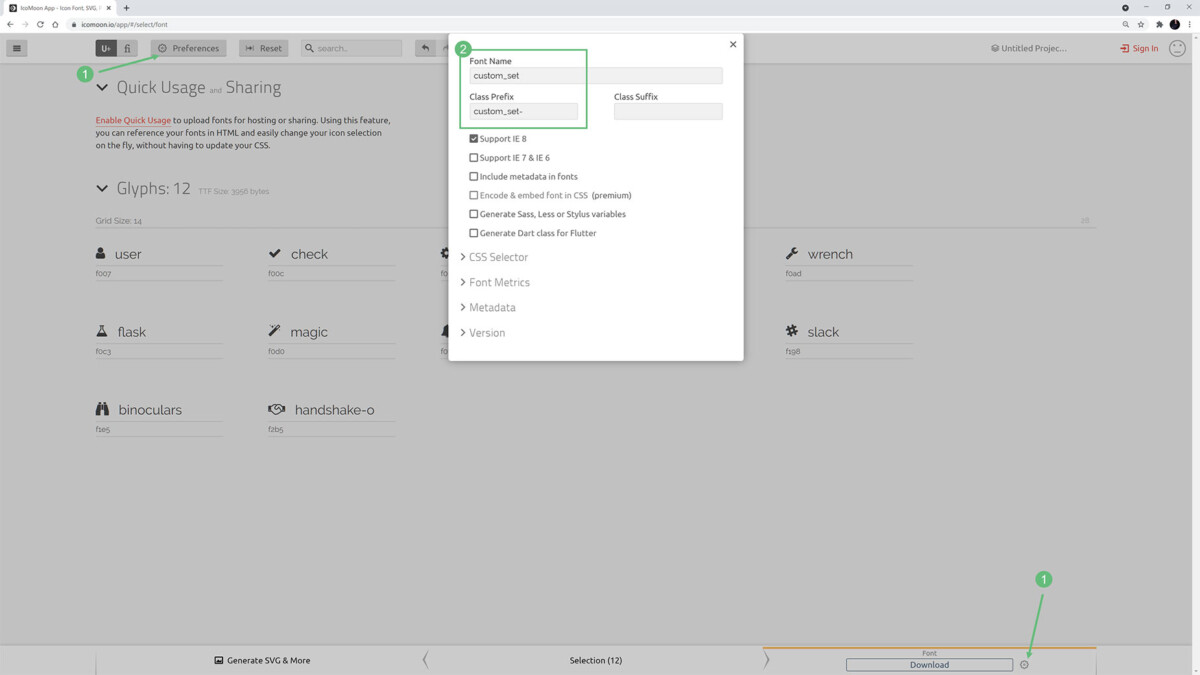Open the Selection (12) tab
1200x675 pixels.
[x=595, y=660]
